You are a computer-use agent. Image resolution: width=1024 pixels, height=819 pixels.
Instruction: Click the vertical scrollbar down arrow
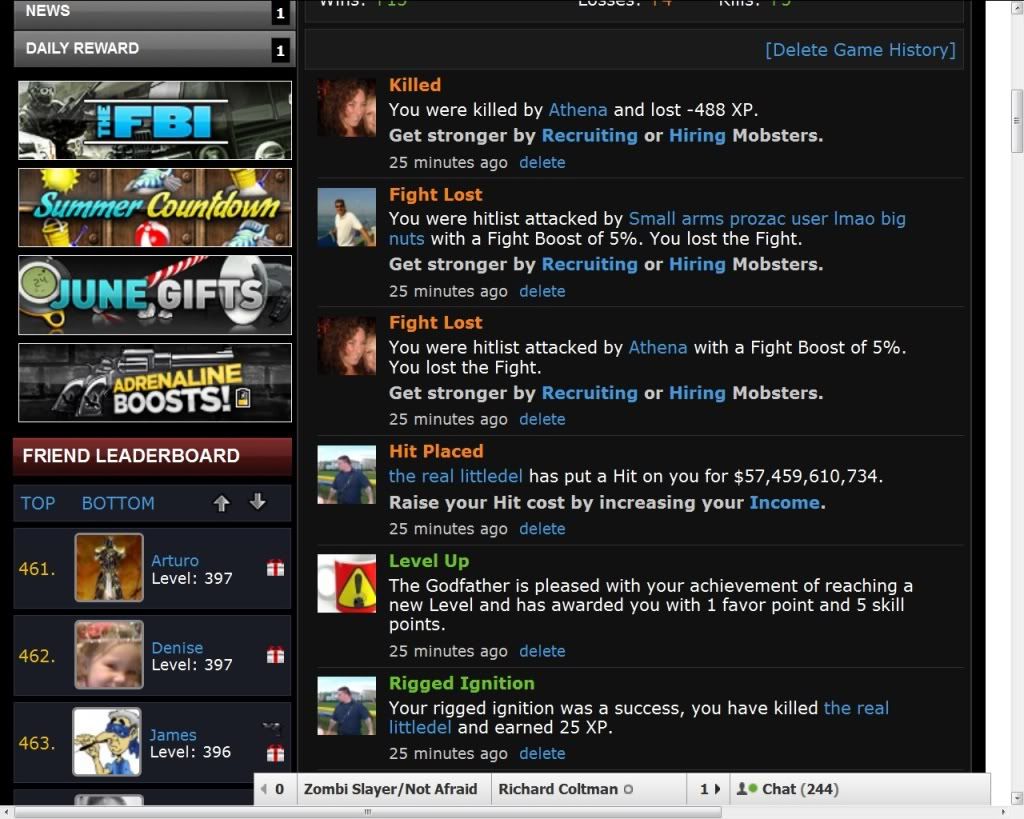[1016, 797]
